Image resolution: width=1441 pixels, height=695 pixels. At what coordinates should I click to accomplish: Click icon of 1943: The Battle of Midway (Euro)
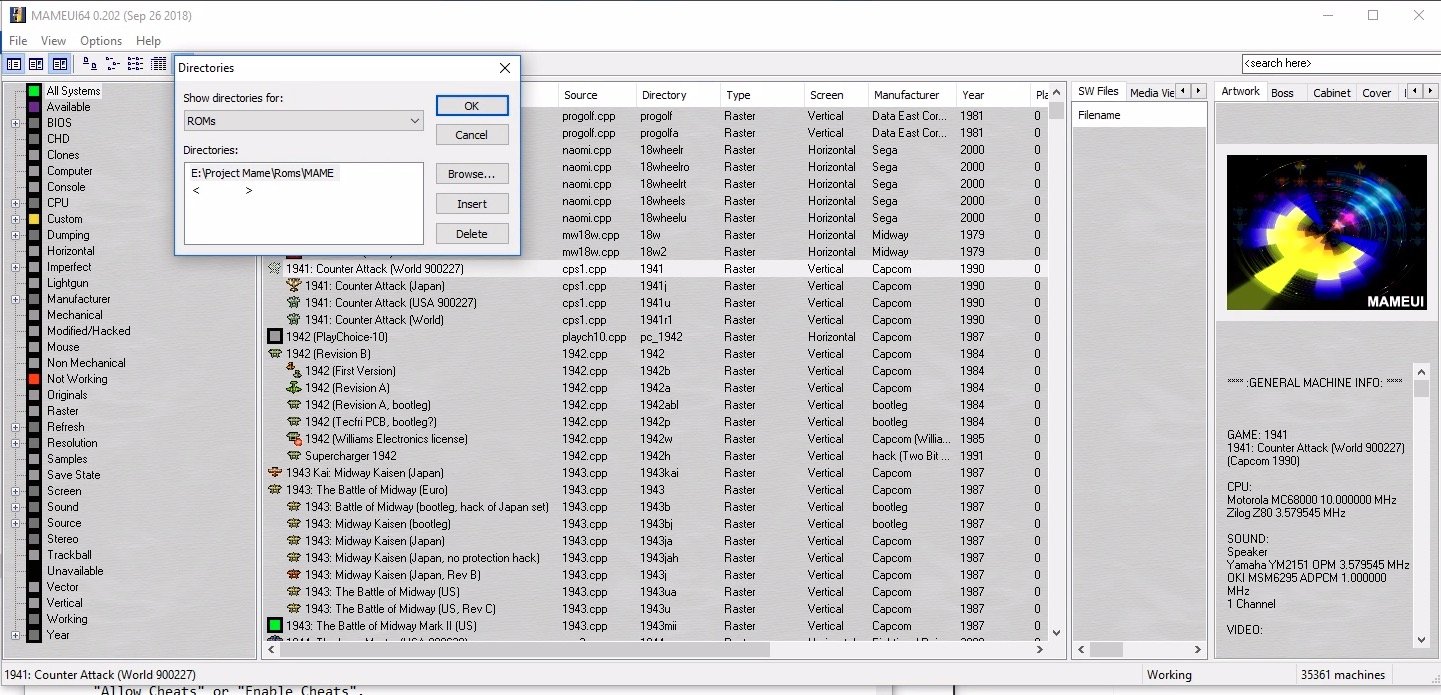tap(275, 490)
